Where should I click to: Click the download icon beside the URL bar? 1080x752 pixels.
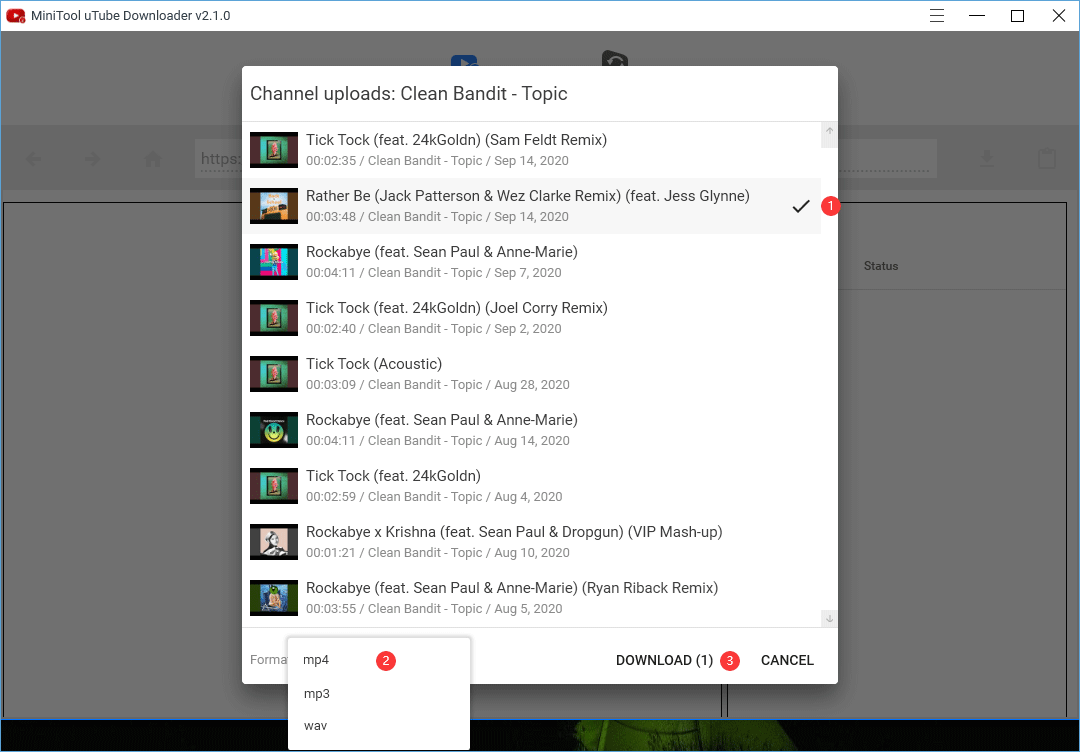click(x=986, y=158)
